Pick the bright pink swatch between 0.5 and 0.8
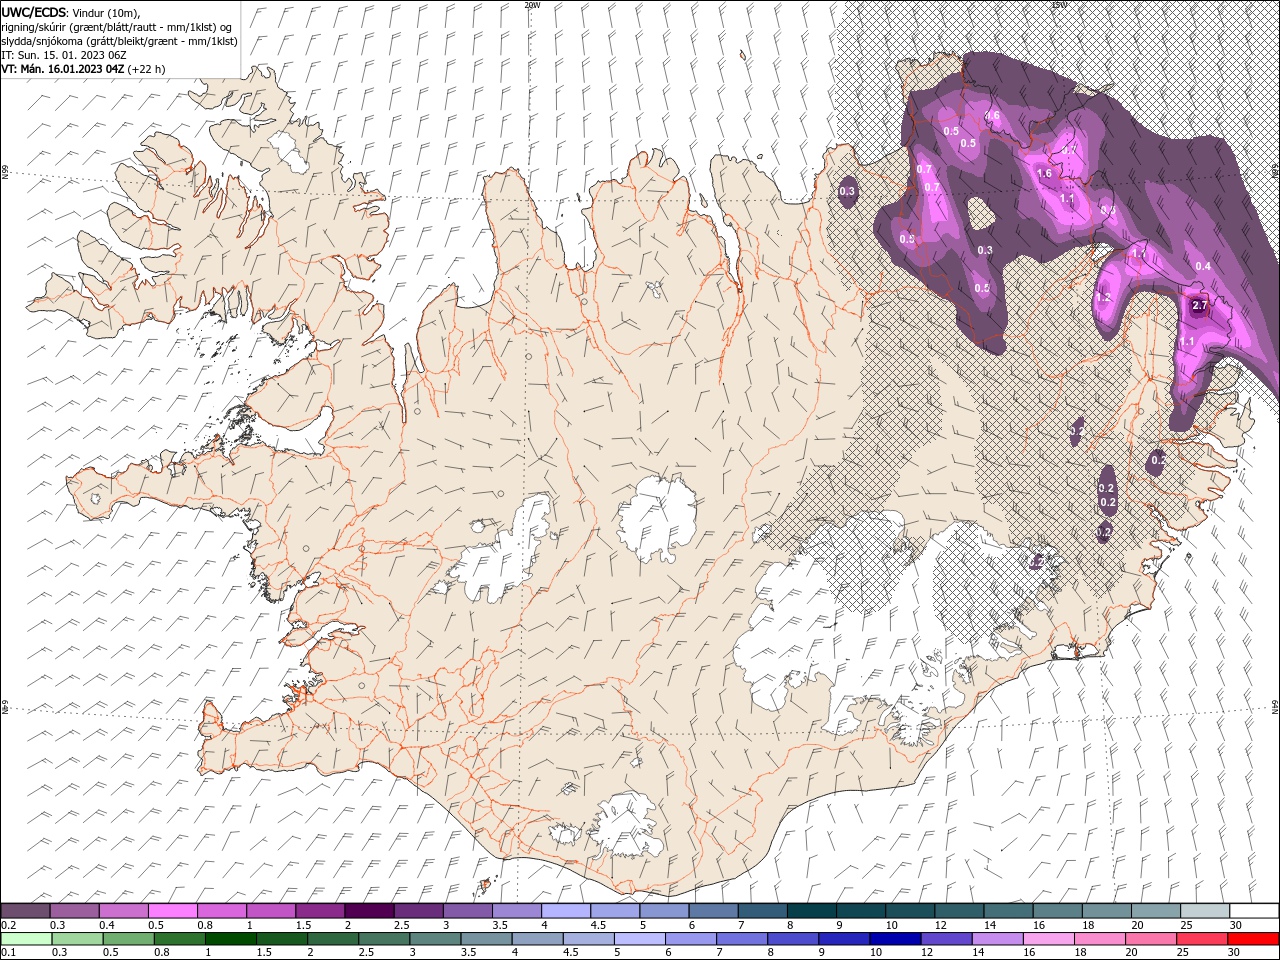 click(172, 911)
